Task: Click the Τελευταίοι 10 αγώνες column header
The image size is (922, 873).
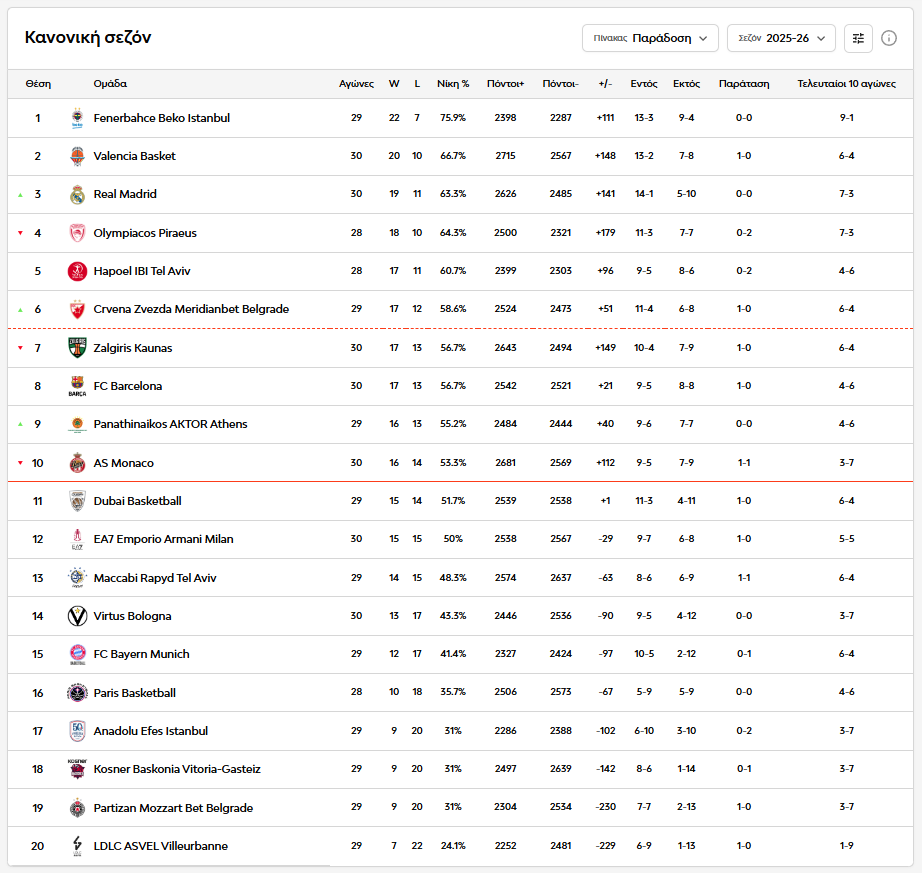Action: (x=846, y=84)
